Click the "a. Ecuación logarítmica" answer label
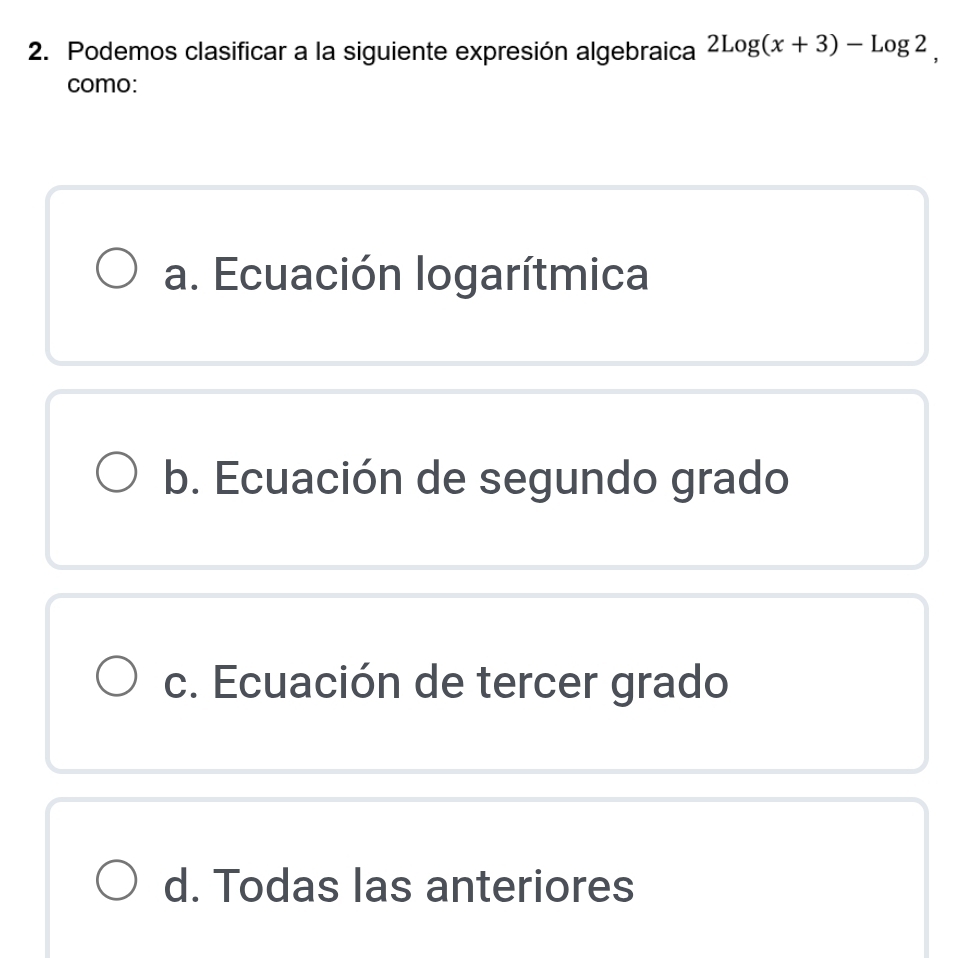The image size is (965, 958). click(x=407, y=274)
